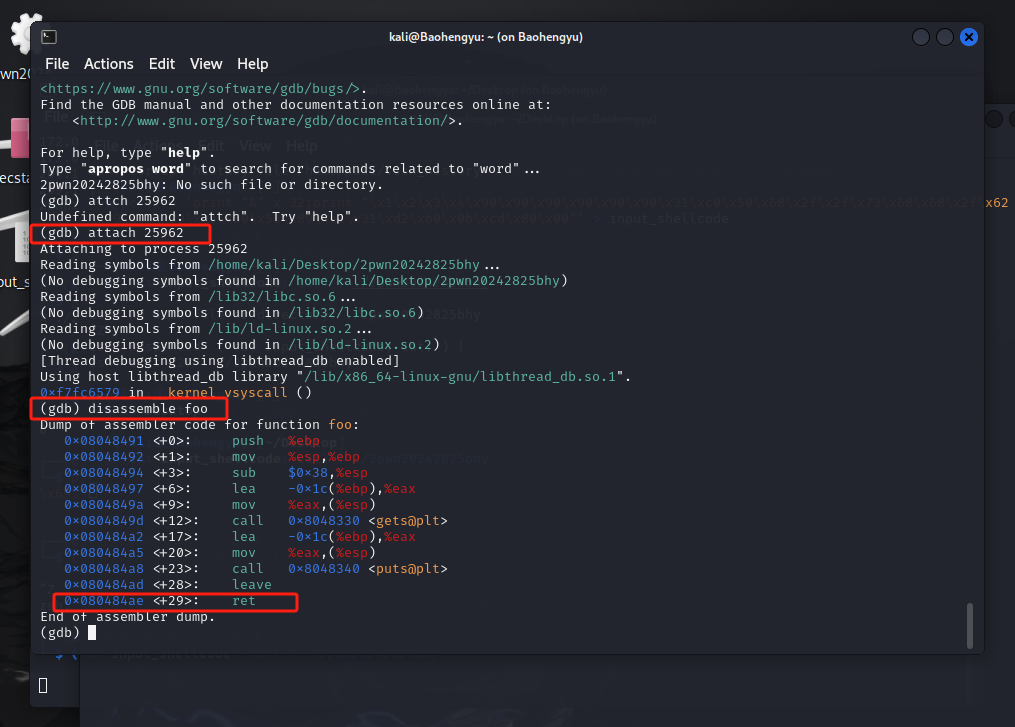Click the terminal's vertical scrollbar handle
This screenshot has height=727, width=1015.
(970, 625)
